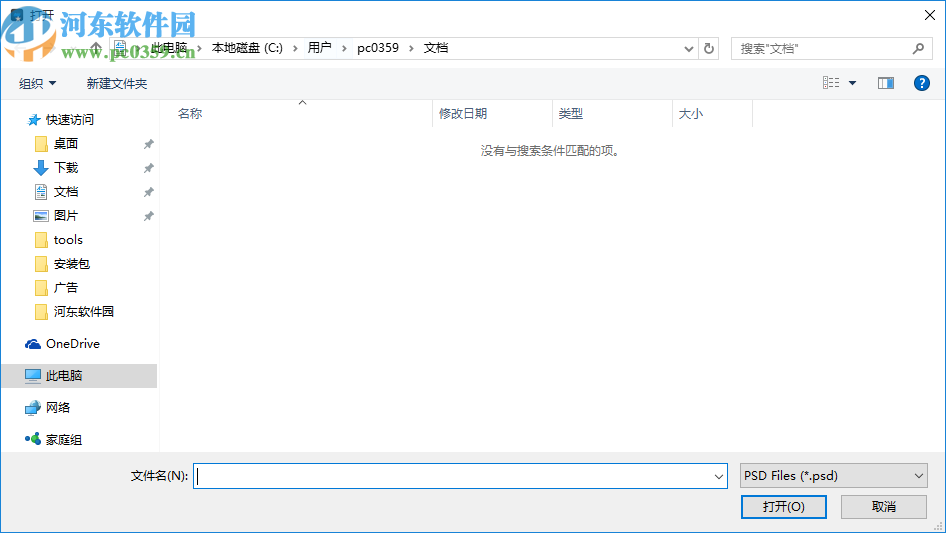This screenshot has height=533, width=946.
Task: Click the refresh icon beside address bar
Action: pos(709,48)
